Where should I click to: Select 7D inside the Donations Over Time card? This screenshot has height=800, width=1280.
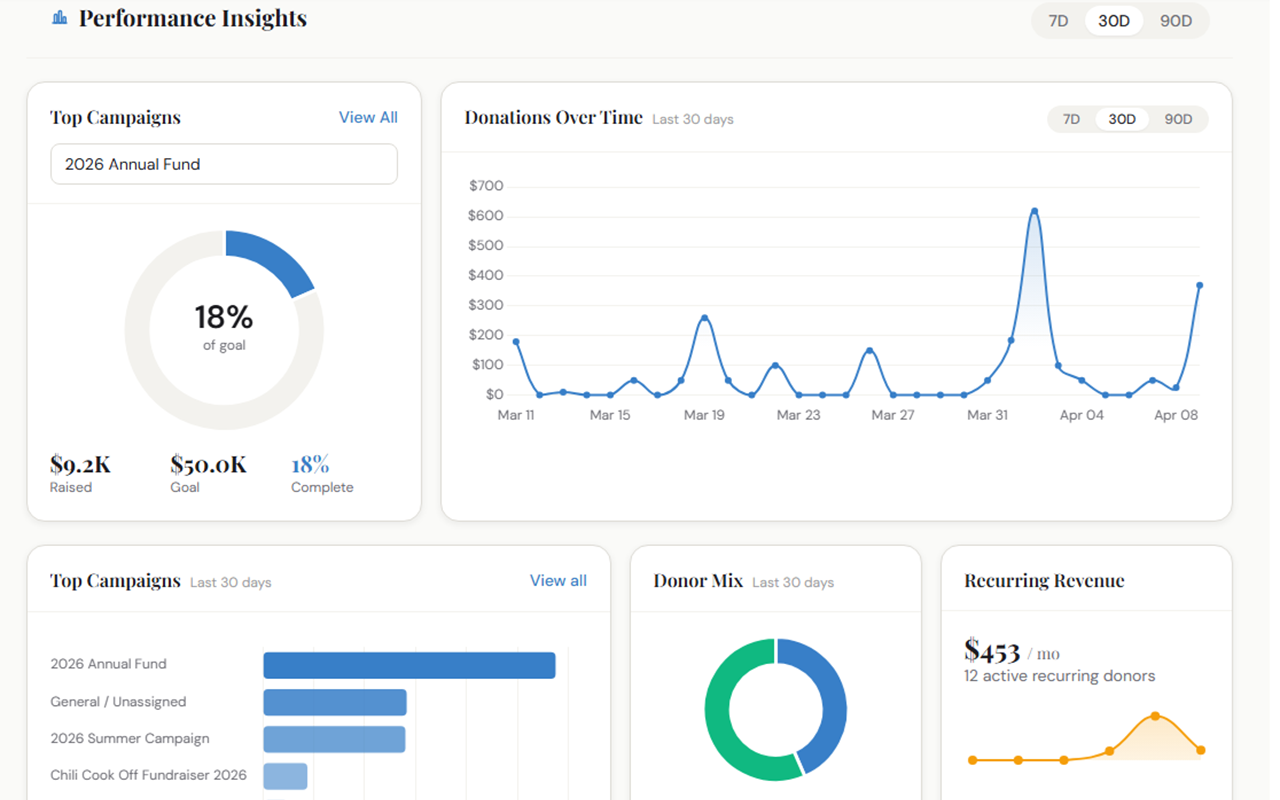click(1071, 118)
